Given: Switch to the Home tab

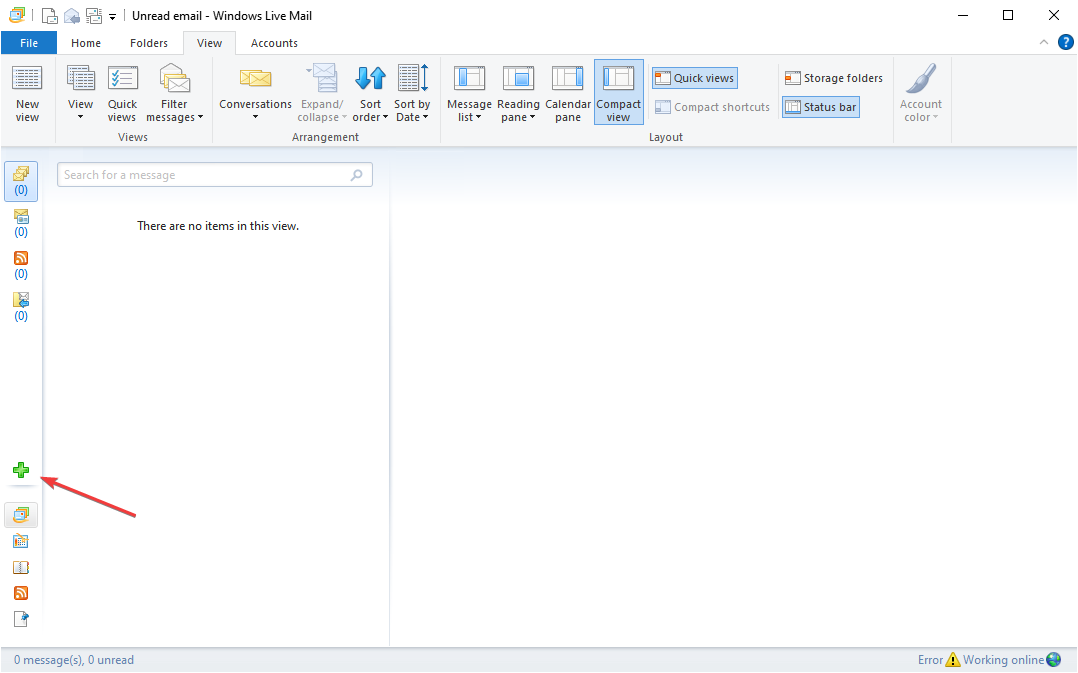Looking at the screenshot, I should click(86, 43).
